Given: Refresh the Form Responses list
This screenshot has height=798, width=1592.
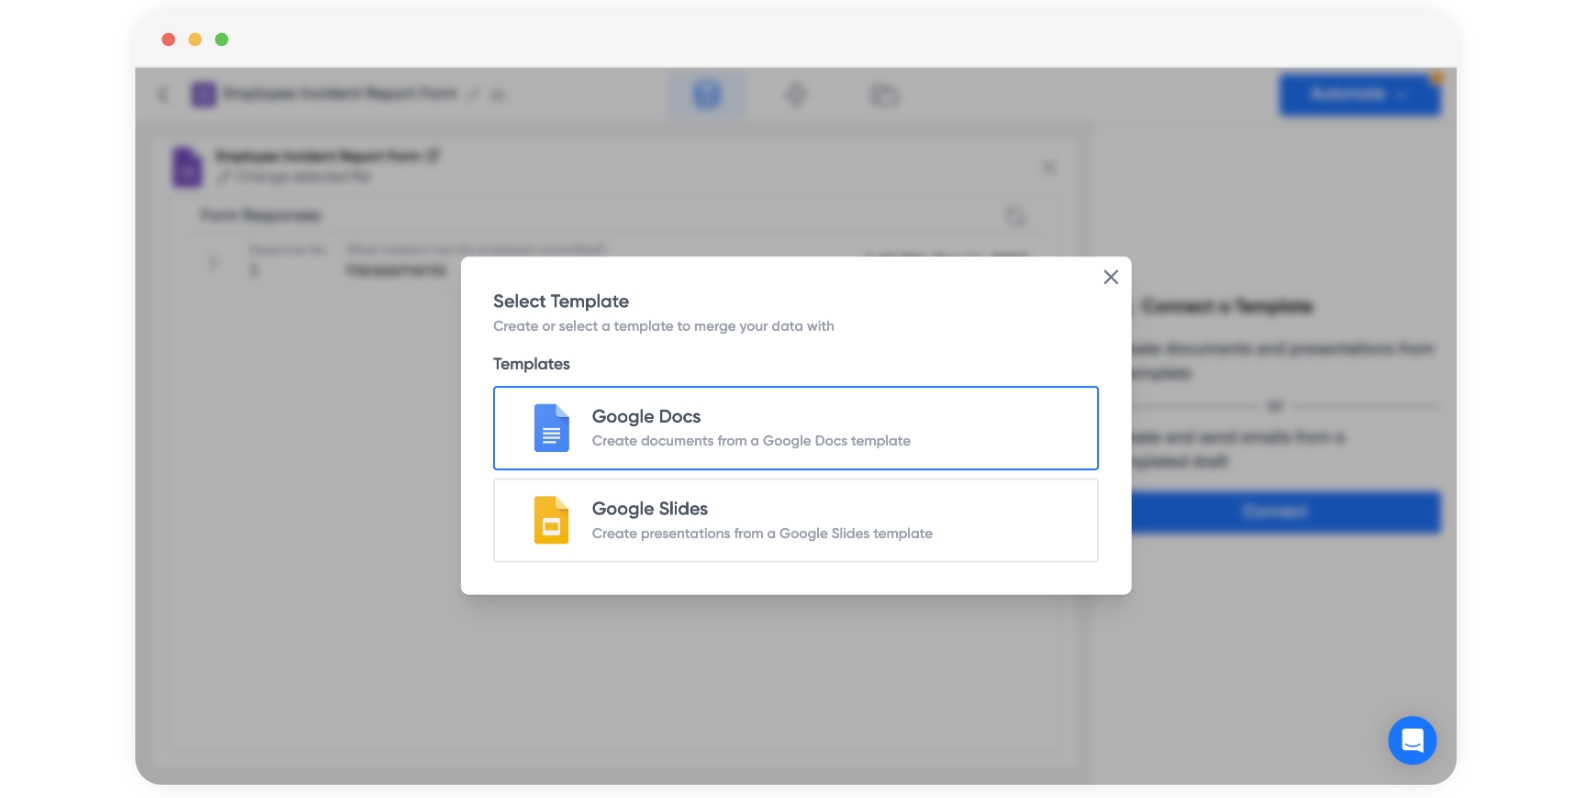Looking at the screenshot, I should pyautogui.click(x=1015, y=217).
